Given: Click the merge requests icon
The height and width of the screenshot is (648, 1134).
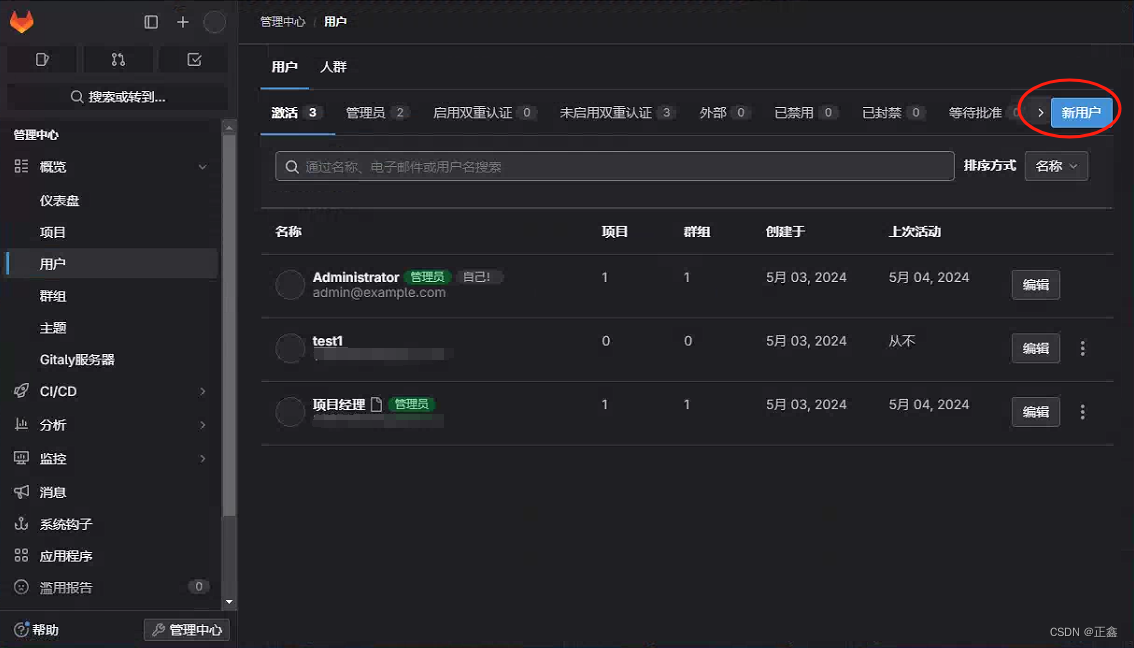Looking at the screenshot, I should click(117, 60).
